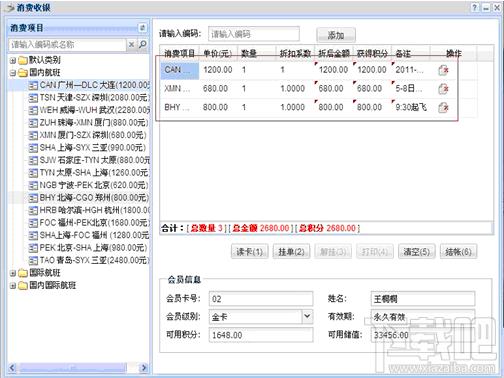
Task: Click the 添加 button
Action: pyautogui.click(x=336, y=35)
